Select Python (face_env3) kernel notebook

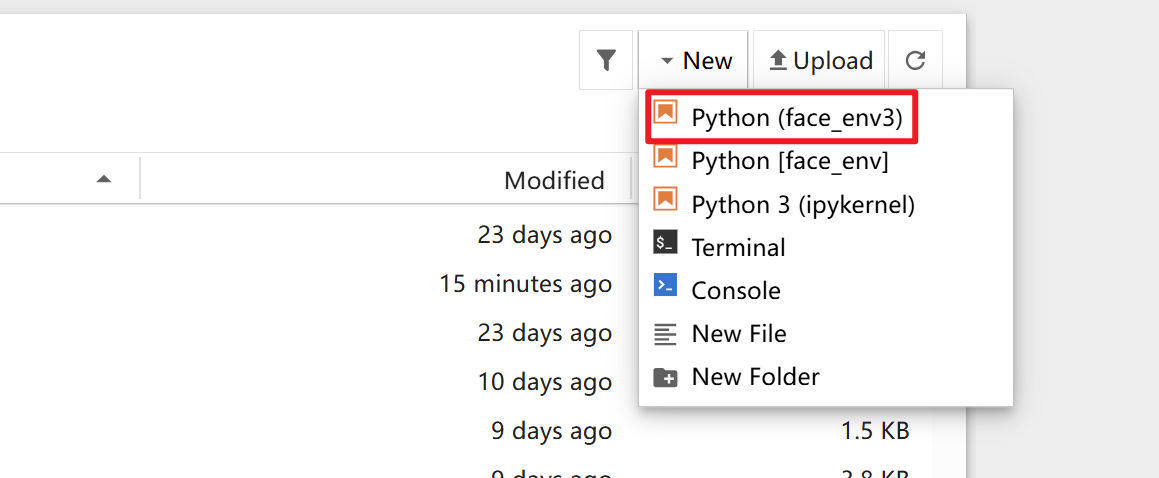coord(796,118)
